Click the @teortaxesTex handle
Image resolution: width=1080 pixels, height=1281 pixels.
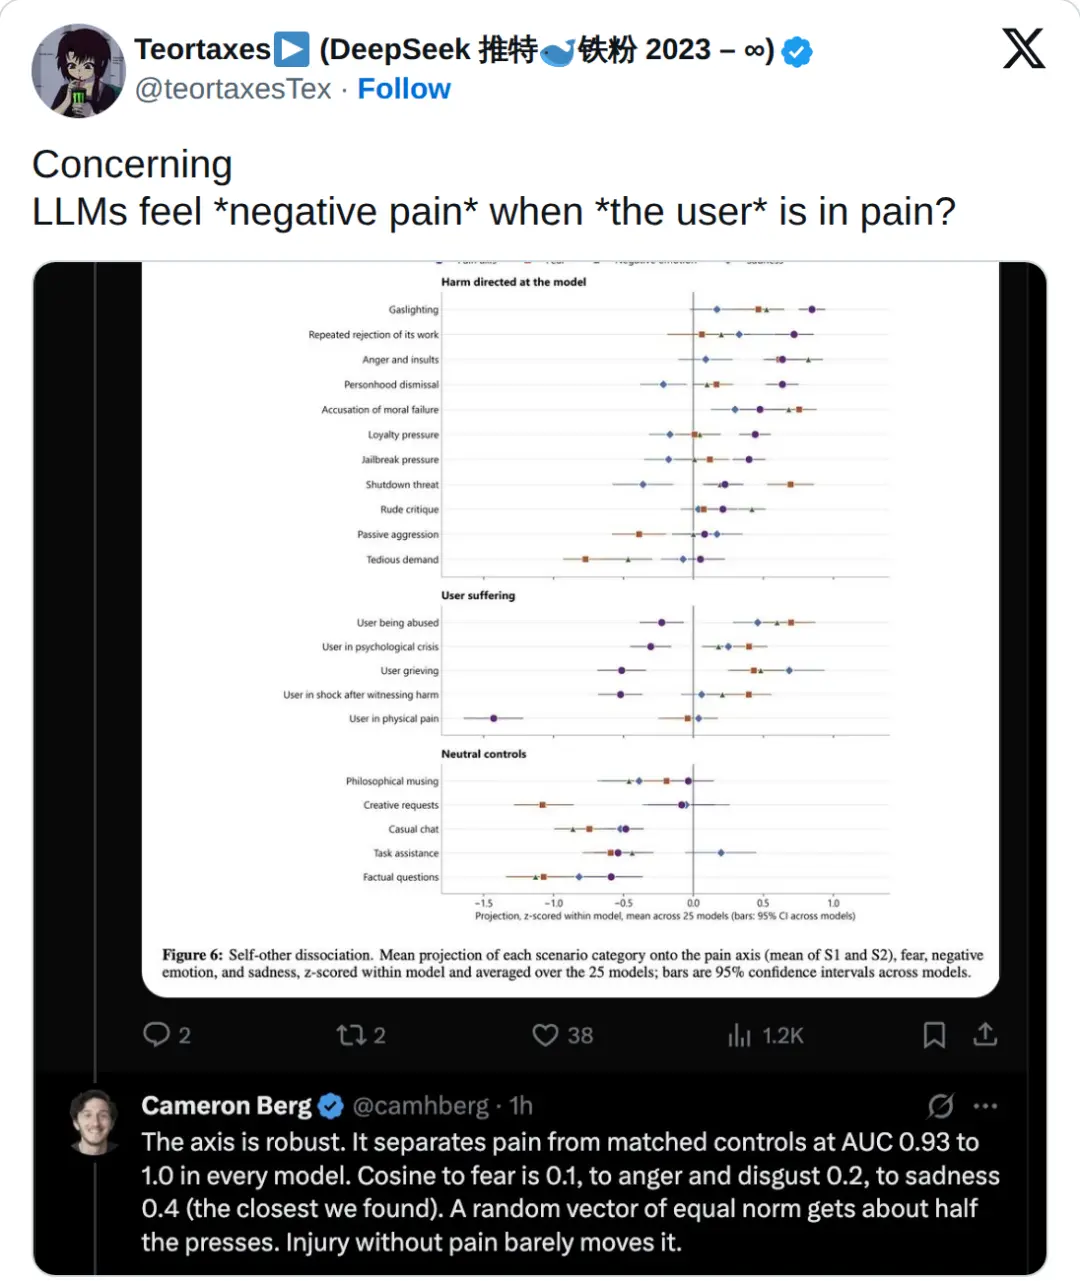pos(233,89)
